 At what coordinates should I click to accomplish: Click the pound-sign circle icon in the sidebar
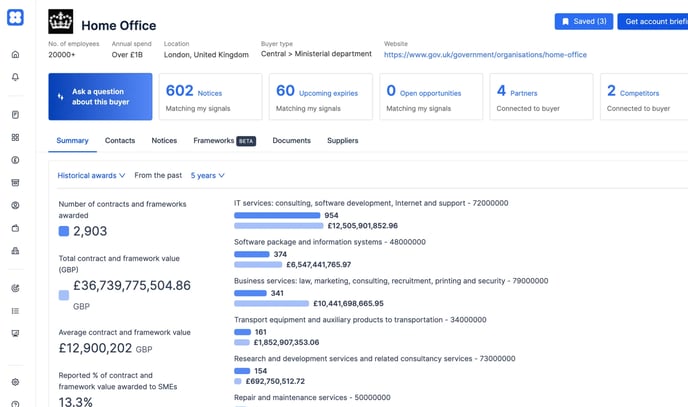point(15,160)
